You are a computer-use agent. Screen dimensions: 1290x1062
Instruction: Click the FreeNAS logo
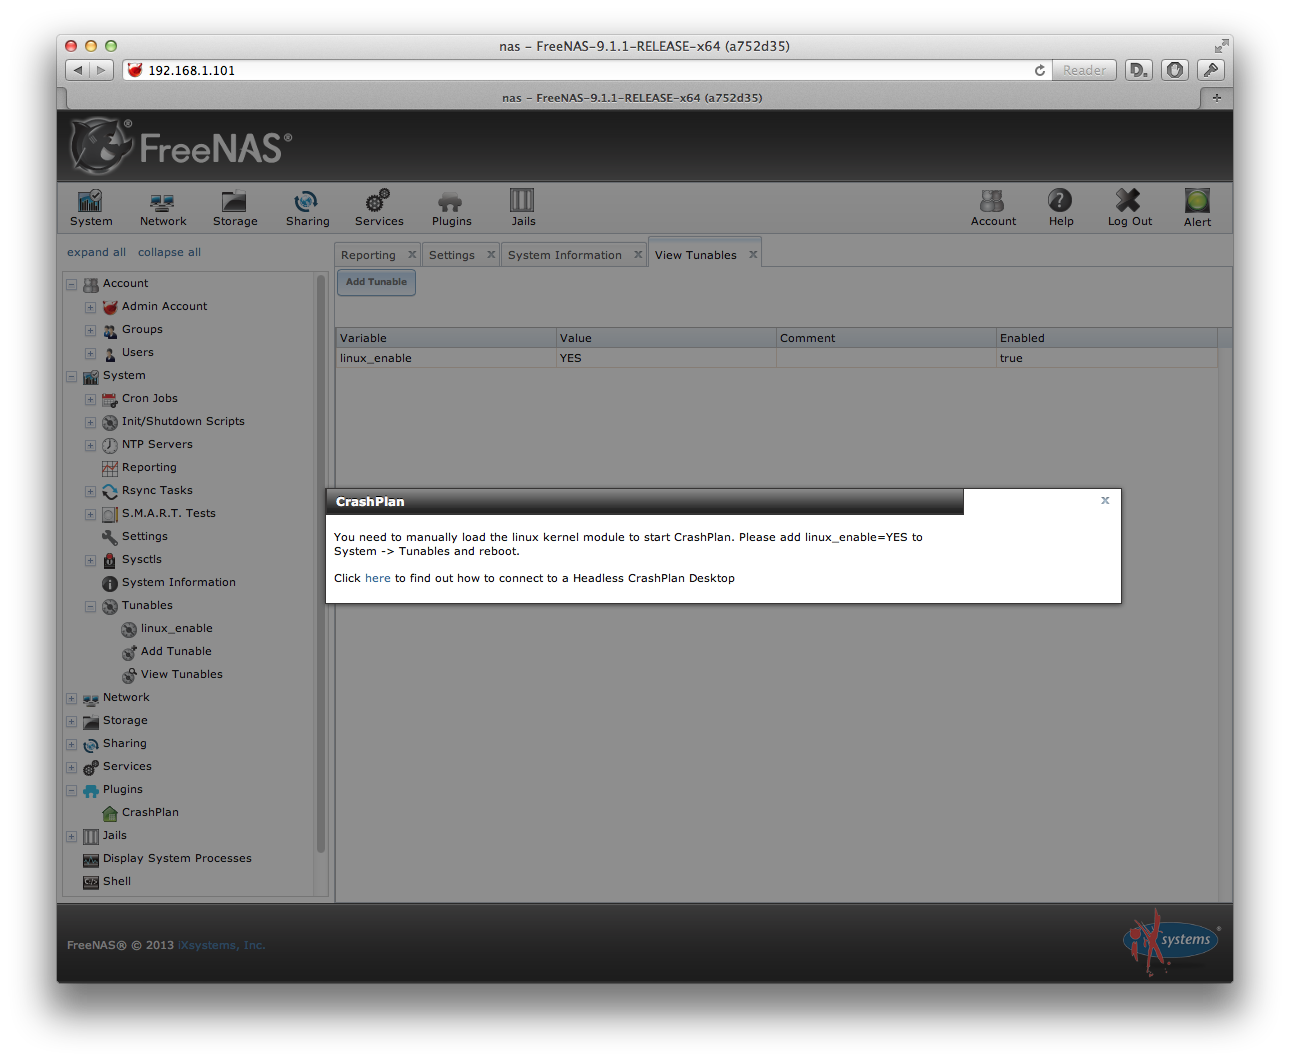pos(181,146)
